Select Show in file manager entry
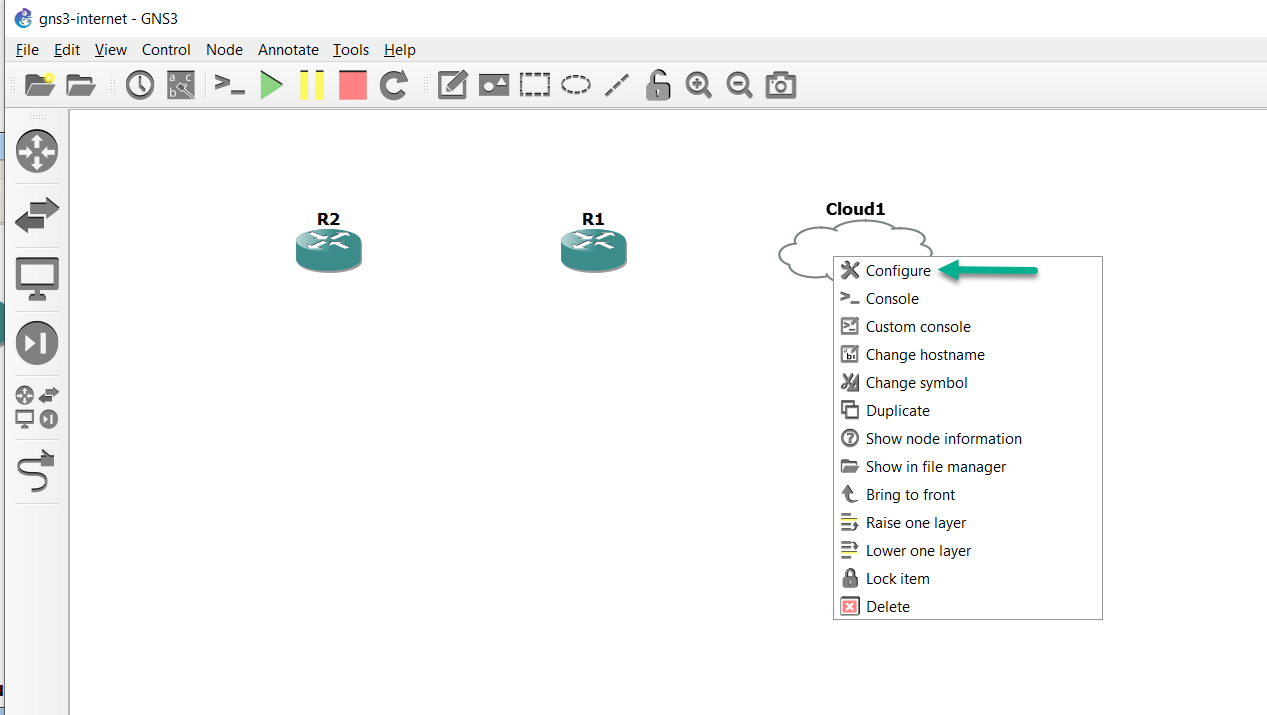The width and height of the screenshot is (1267, 715). click(968, 467)
